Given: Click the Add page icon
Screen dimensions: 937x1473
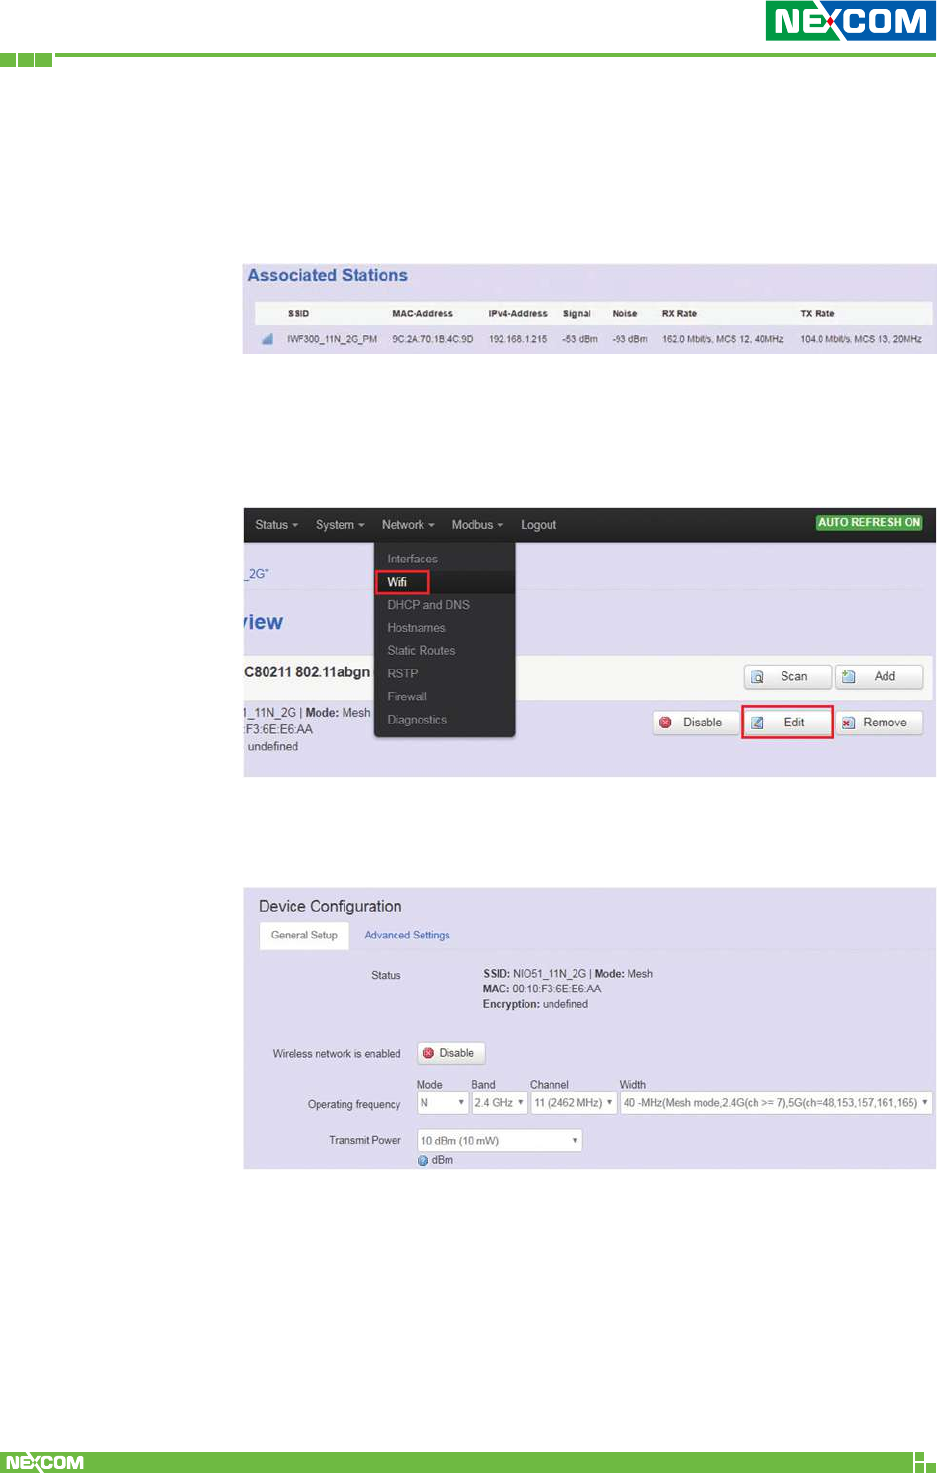Looking at the screenshot, I should click(x=849, y=677).
